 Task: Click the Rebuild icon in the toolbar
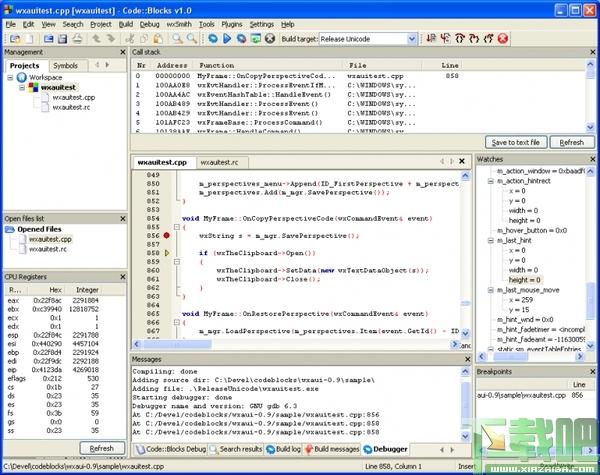(256, 39)
